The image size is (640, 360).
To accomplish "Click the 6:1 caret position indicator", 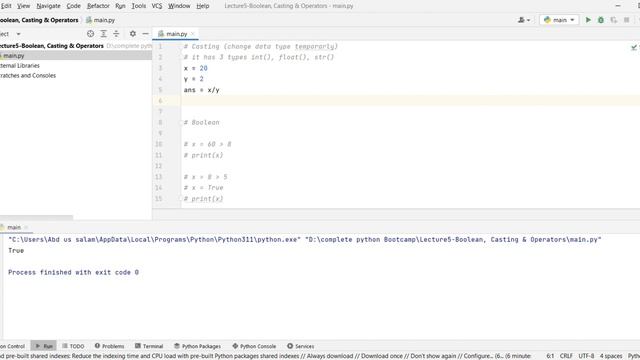I will [550, 356].
